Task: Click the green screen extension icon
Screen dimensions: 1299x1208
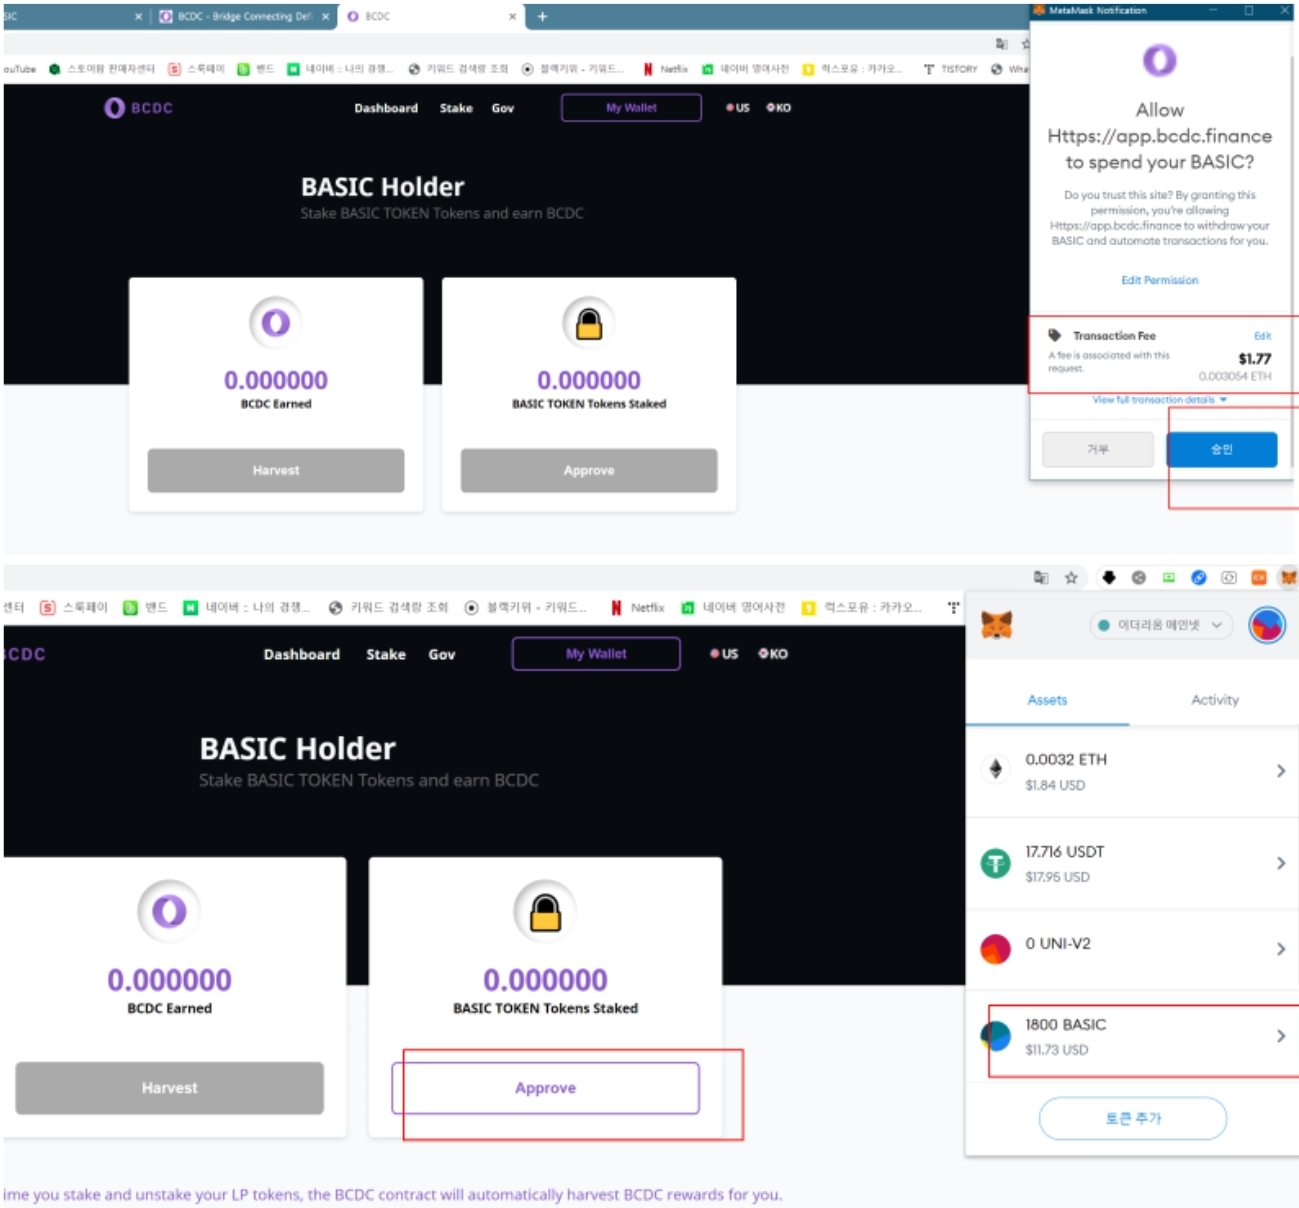Action: coord(1168,577)
